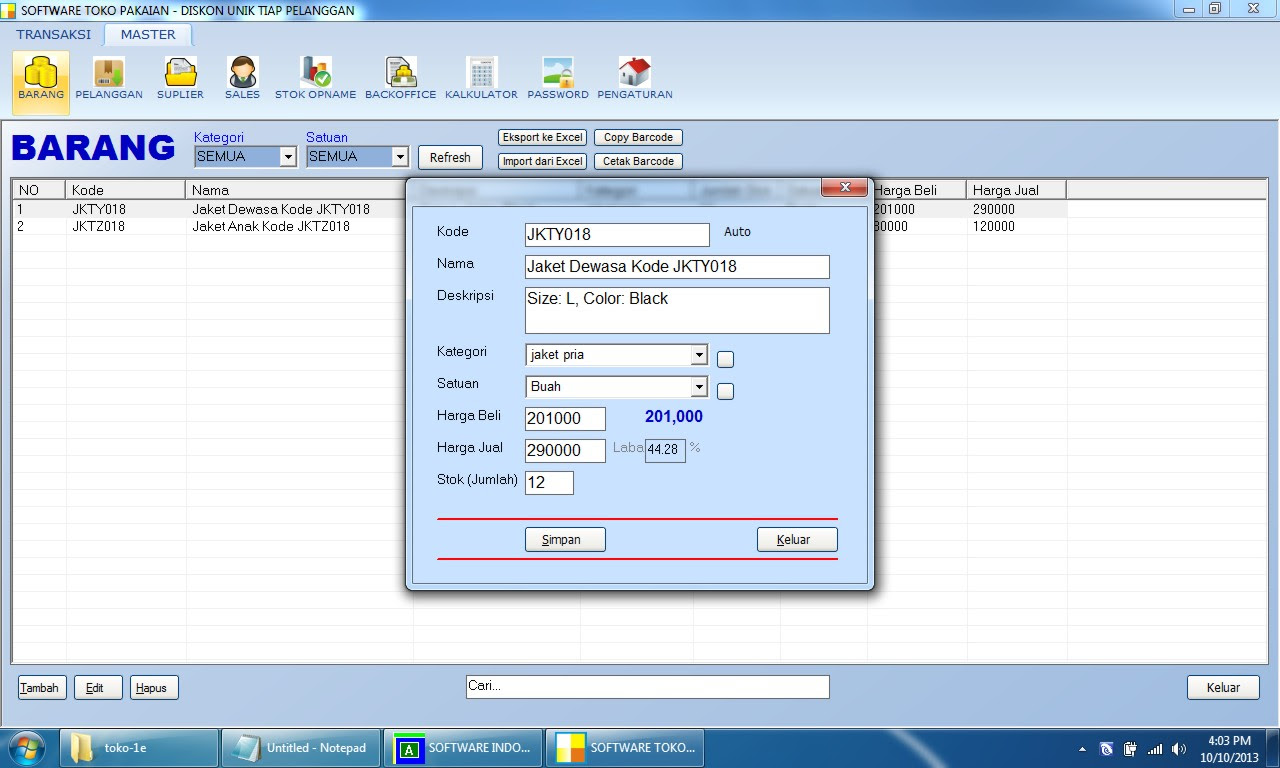The height and width of the screenshot is (768, 1280).
Task: Click the taskbar clock 4:03 PM
Action: 1229,741
